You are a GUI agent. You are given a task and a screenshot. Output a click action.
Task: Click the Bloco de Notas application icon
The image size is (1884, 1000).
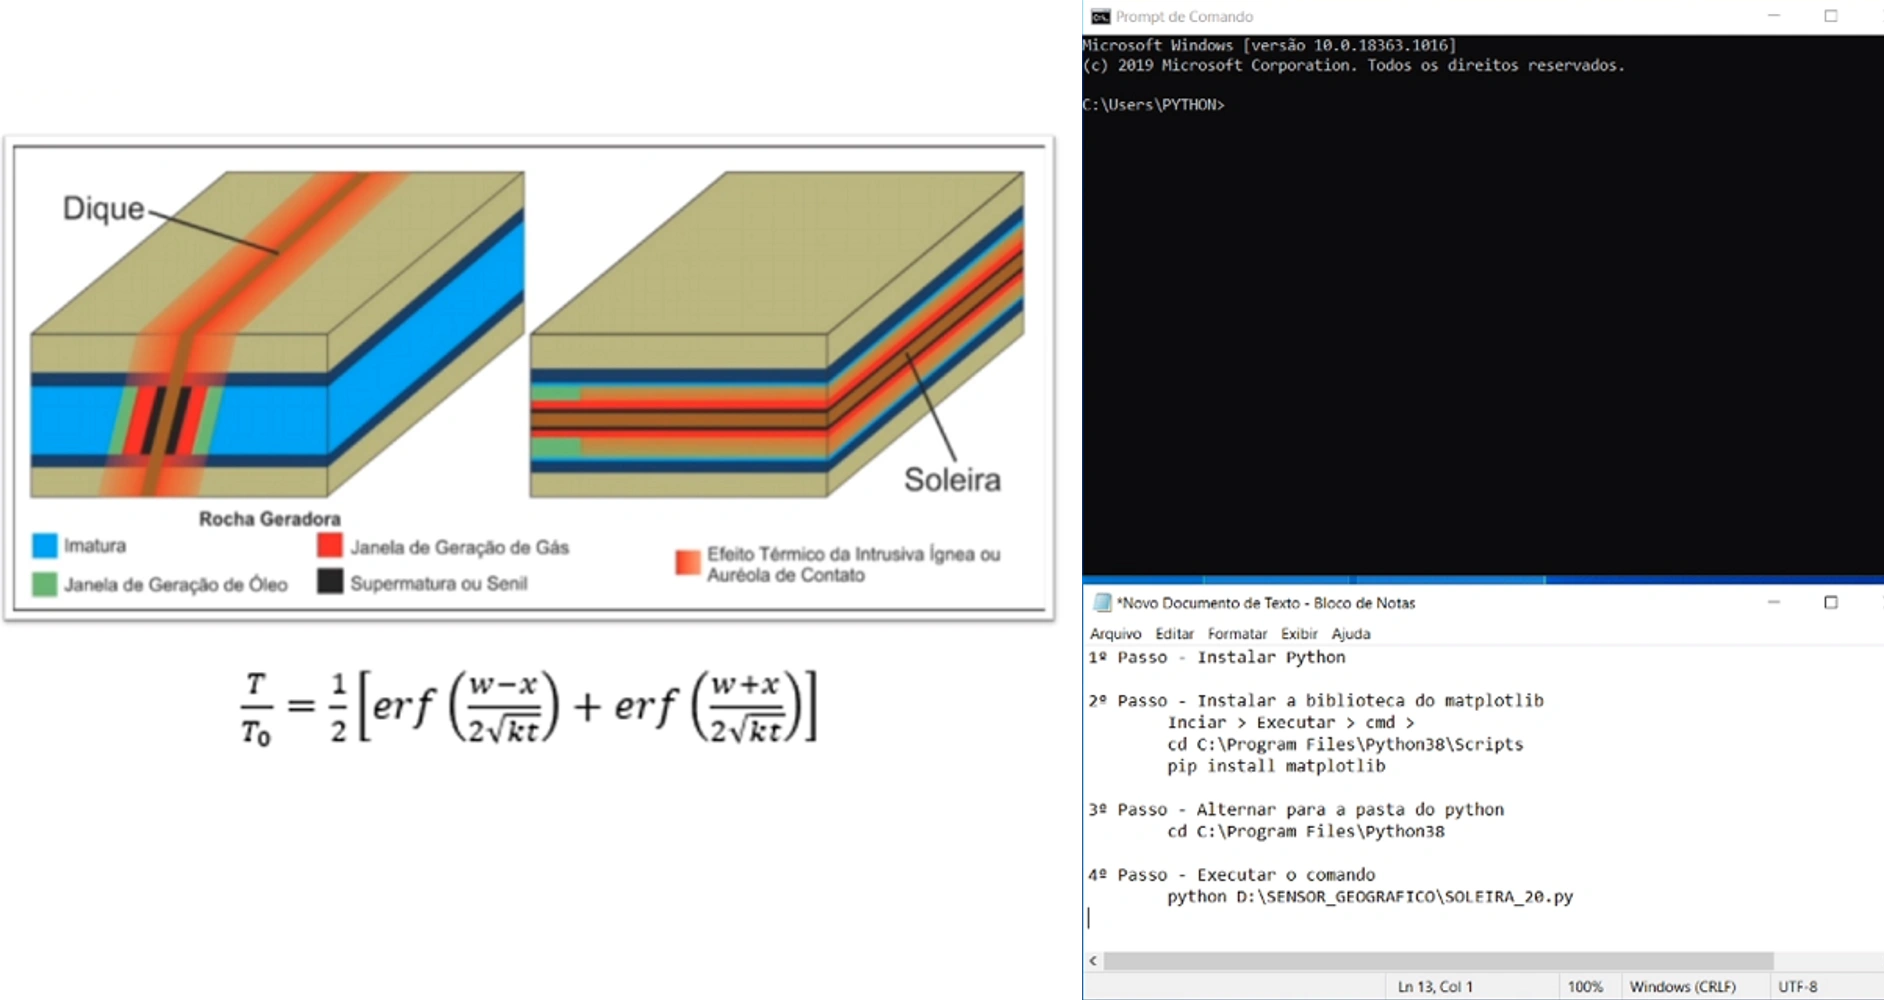click(1104, 603)
